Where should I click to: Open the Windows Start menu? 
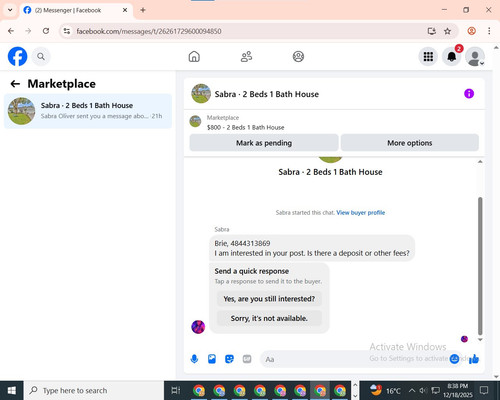coord(12,390)
